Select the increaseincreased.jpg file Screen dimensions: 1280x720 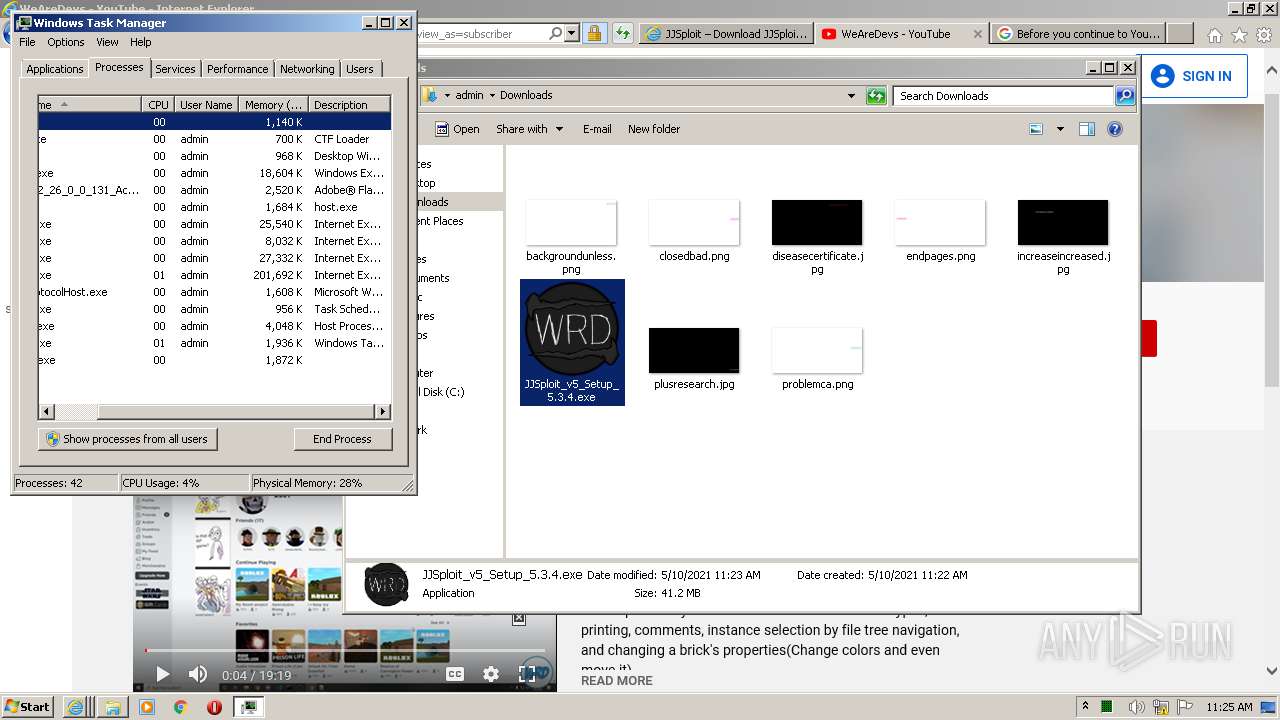[x=1063, y=237]
